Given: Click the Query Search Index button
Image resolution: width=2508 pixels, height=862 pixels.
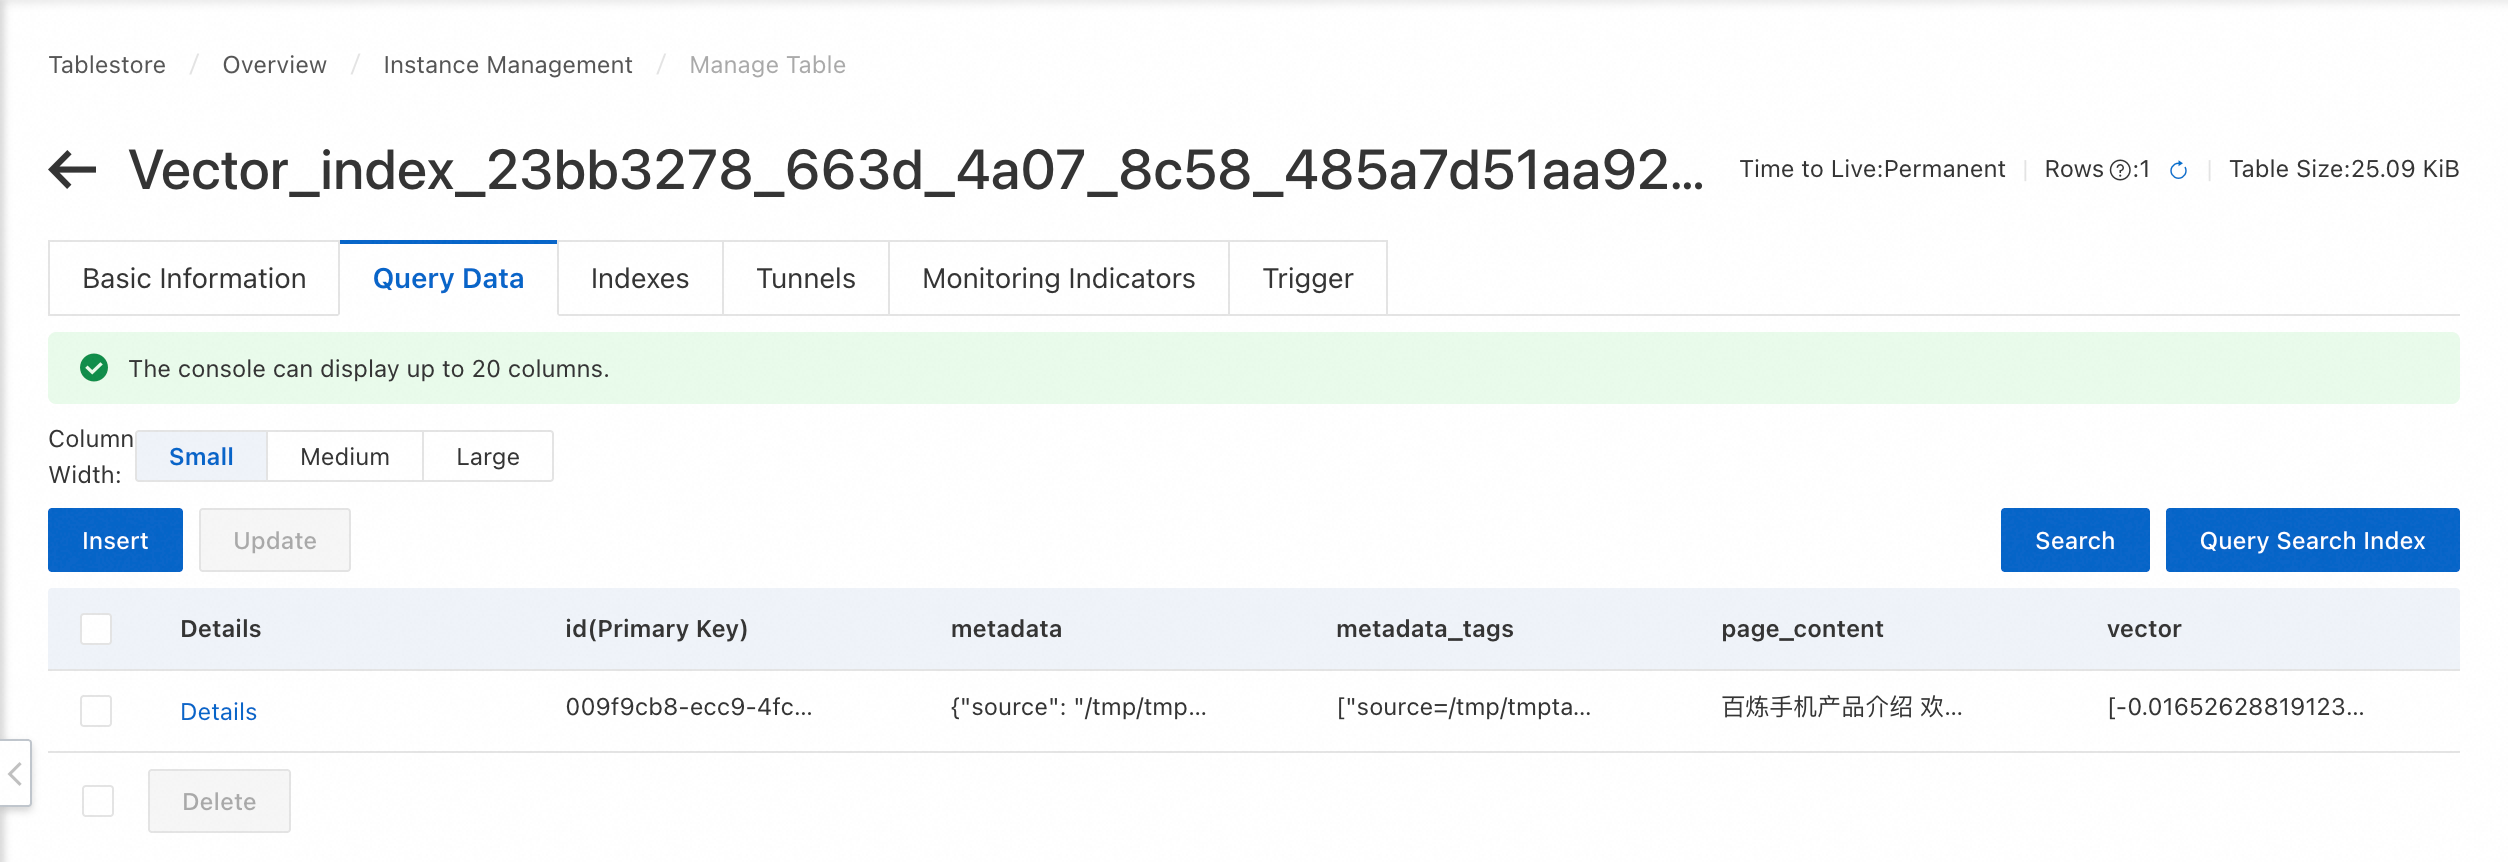Looking at the screenshot, I should click(2311, 540).
